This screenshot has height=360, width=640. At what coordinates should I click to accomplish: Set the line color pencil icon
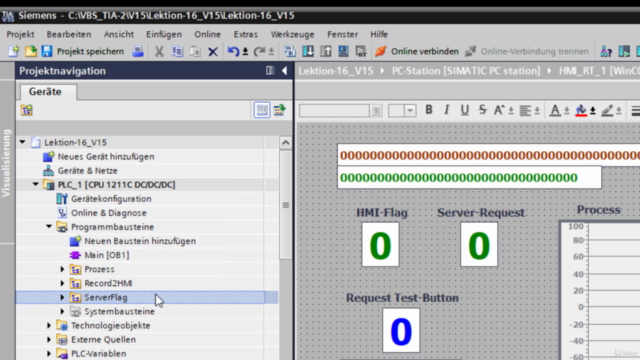(x=607, y=110)
